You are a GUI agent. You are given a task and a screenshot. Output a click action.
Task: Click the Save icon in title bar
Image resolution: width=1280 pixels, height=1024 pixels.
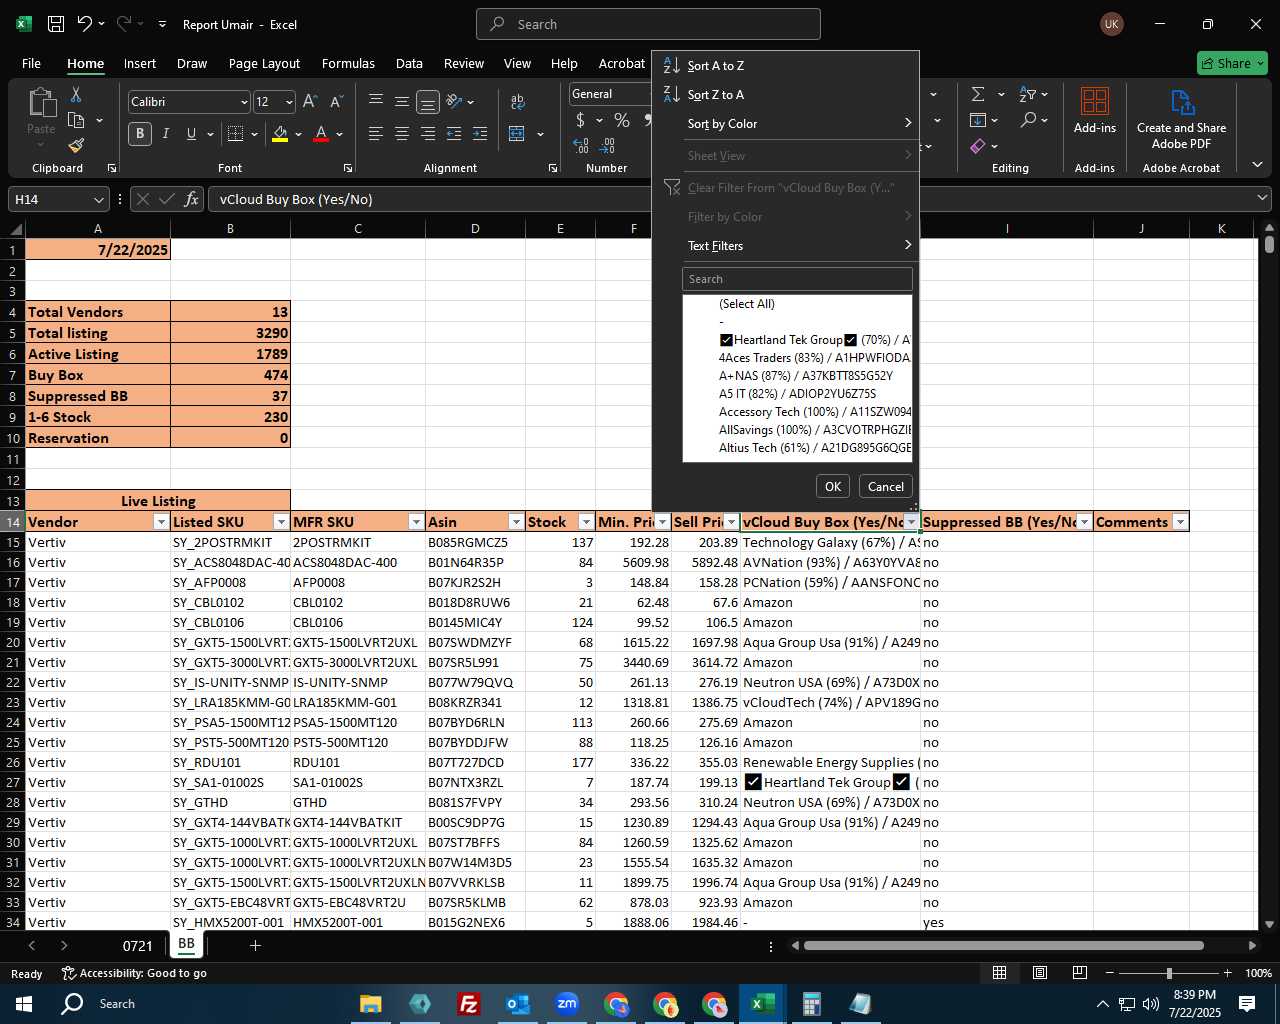tap(56, 24)
